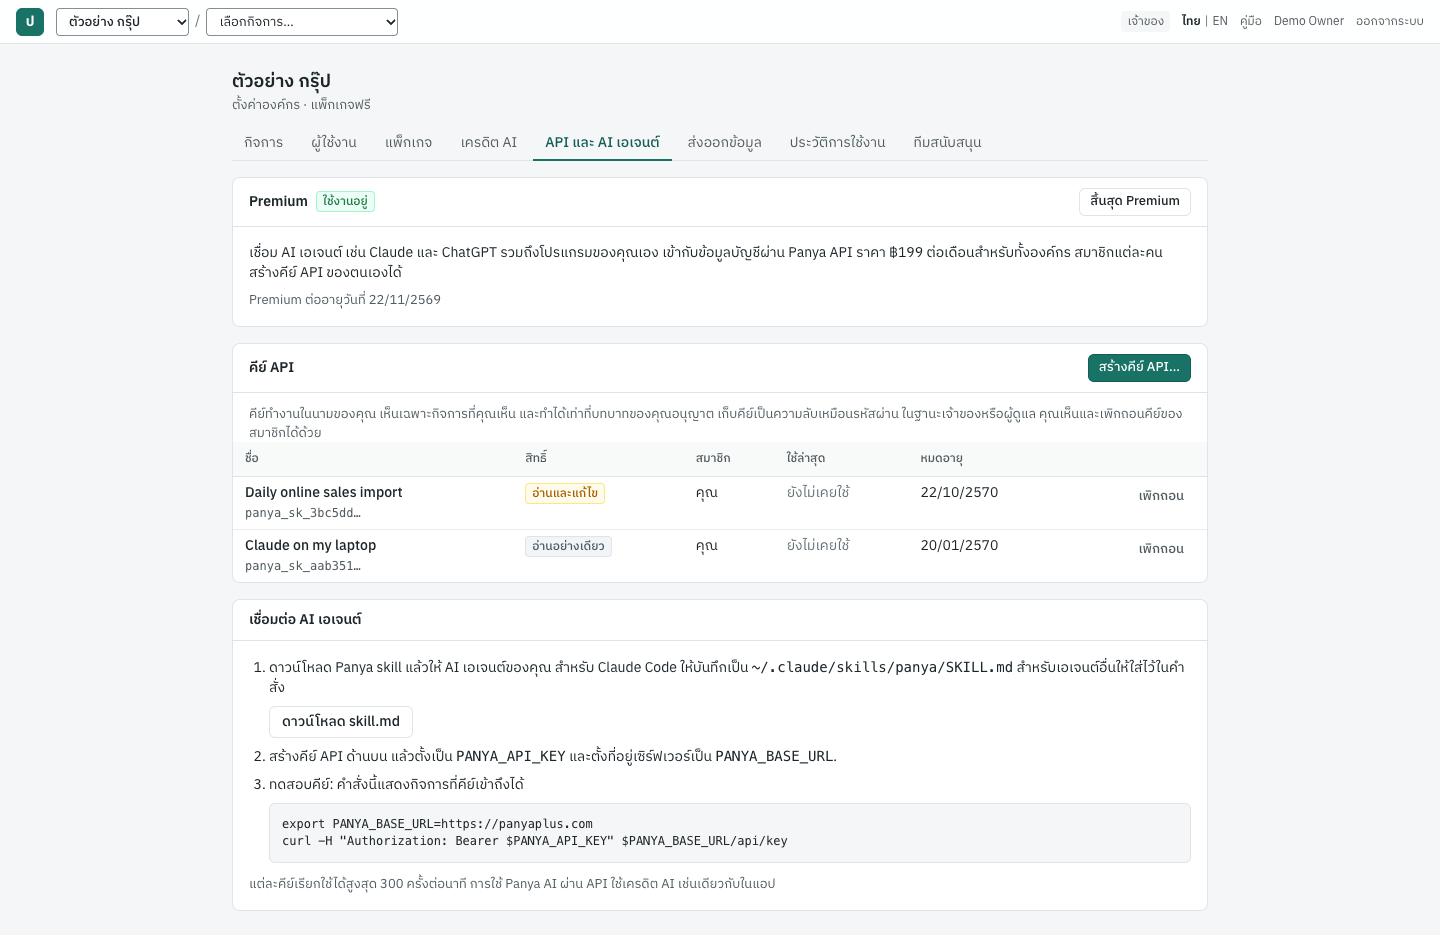
Task: Click the Daily online sales import name
Action: (324, 492)
